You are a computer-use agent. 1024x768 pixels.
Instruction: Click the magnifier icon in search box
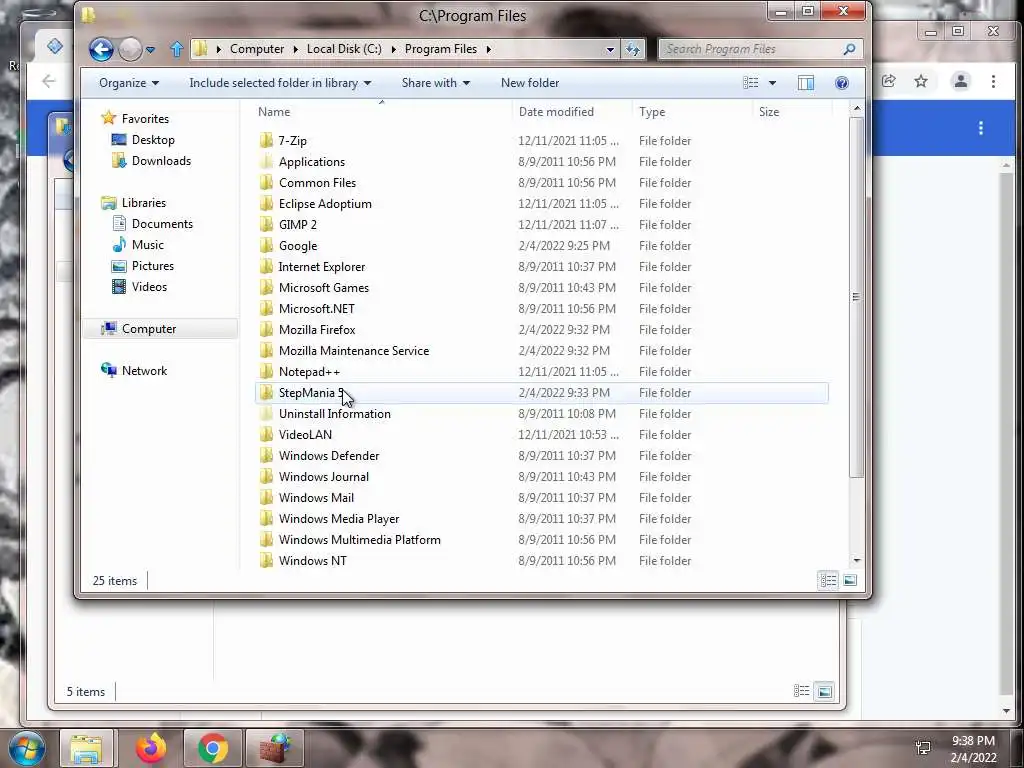click(x=850, y=49)
